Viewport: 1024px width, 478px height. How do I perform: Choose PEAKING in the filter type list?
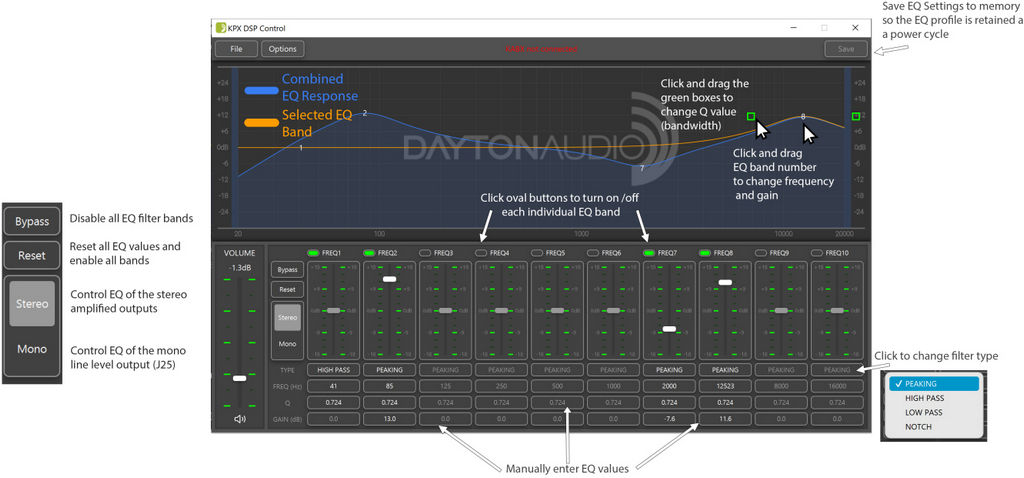(x=934, y=384)
